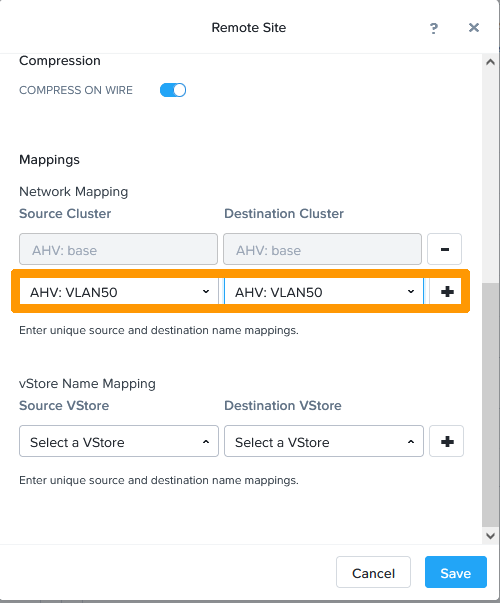Screen dimensions: 500x603
Task: Click the Source VStore dropdown caret
Action: tap(206, 441)
